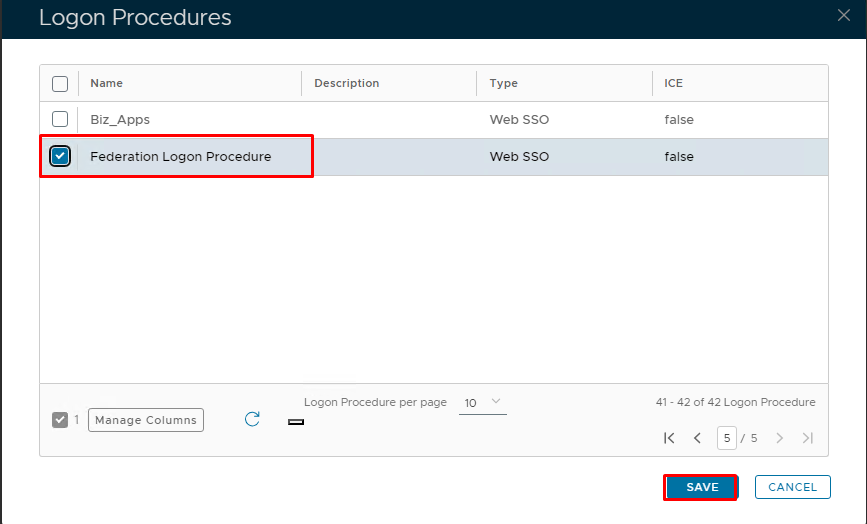Viewport: 867px width, 524px height.
Task: Go to the first page of results
Action: (669, 438)
